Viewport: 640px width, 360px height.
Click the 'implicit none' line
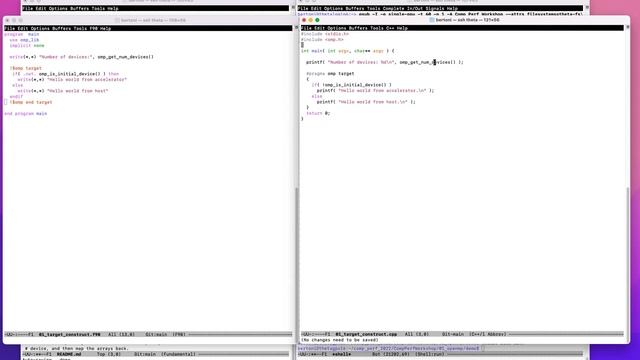tap(27, 46)
